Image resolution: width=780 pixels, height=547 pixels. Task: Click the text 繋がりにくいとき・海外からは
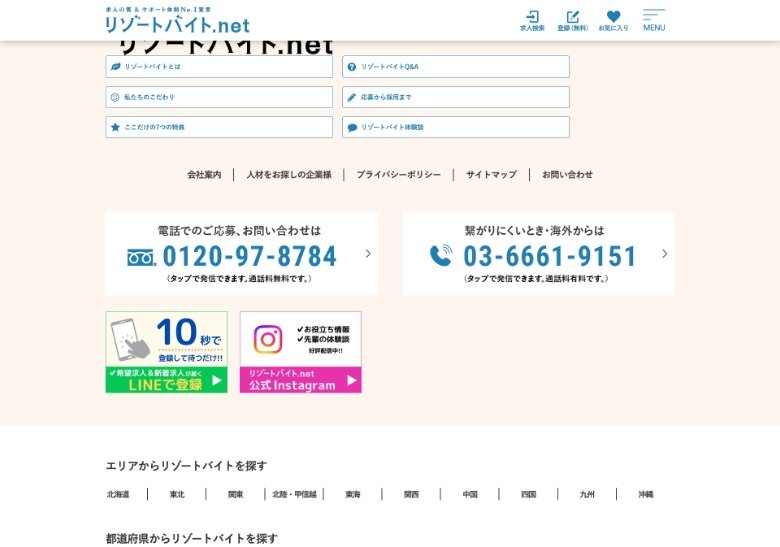point(534,231)
